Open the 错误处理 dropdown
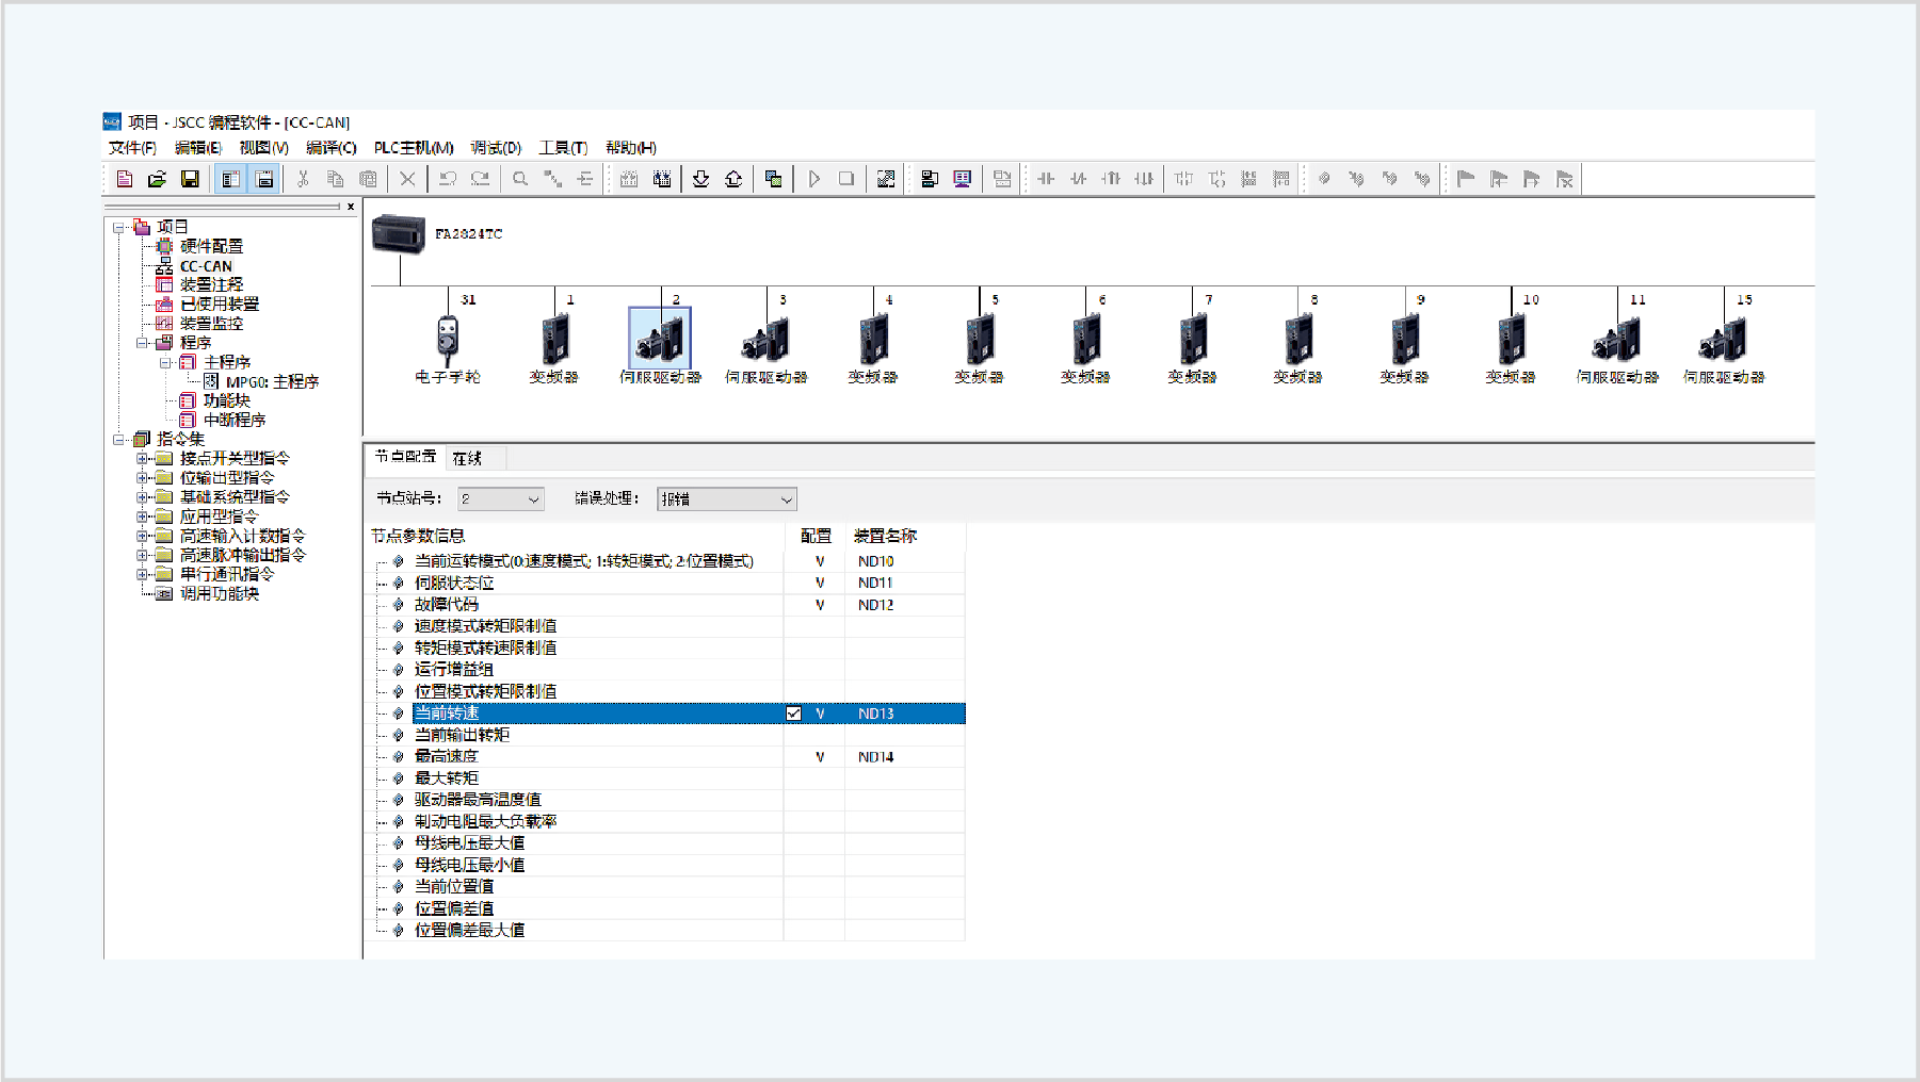Viewport: 1920px width, 1082px height. coord(785,498)
